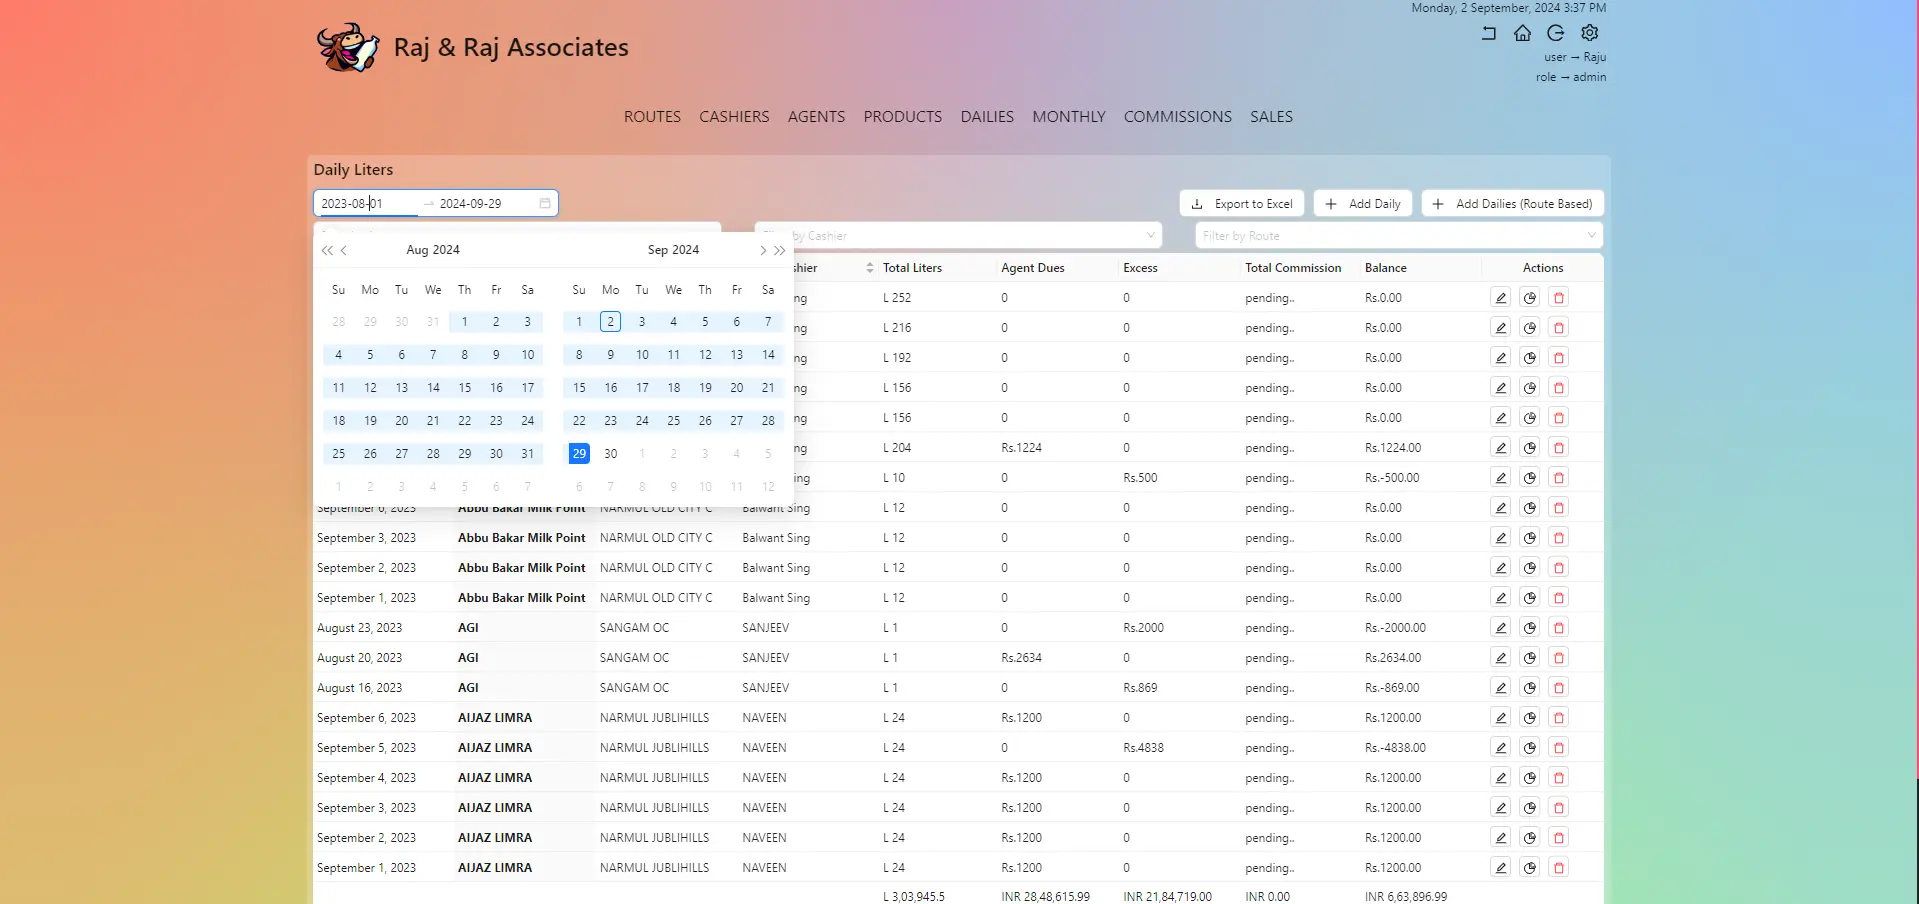Open the AGENTS menu
1919x904 pixels.
[x=816, y=117]
